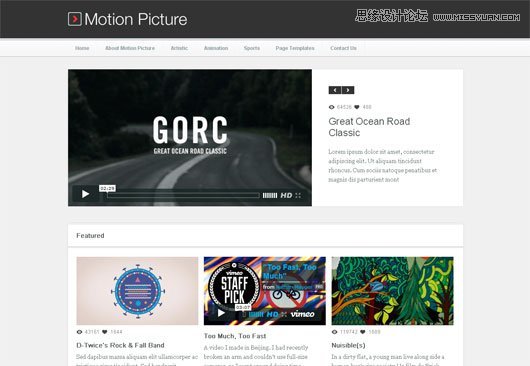This screenshot has height=366, width=530.
Task: Click heart icon under Nuisible(s) thumbnail
Action: click(x=363, y=332)
